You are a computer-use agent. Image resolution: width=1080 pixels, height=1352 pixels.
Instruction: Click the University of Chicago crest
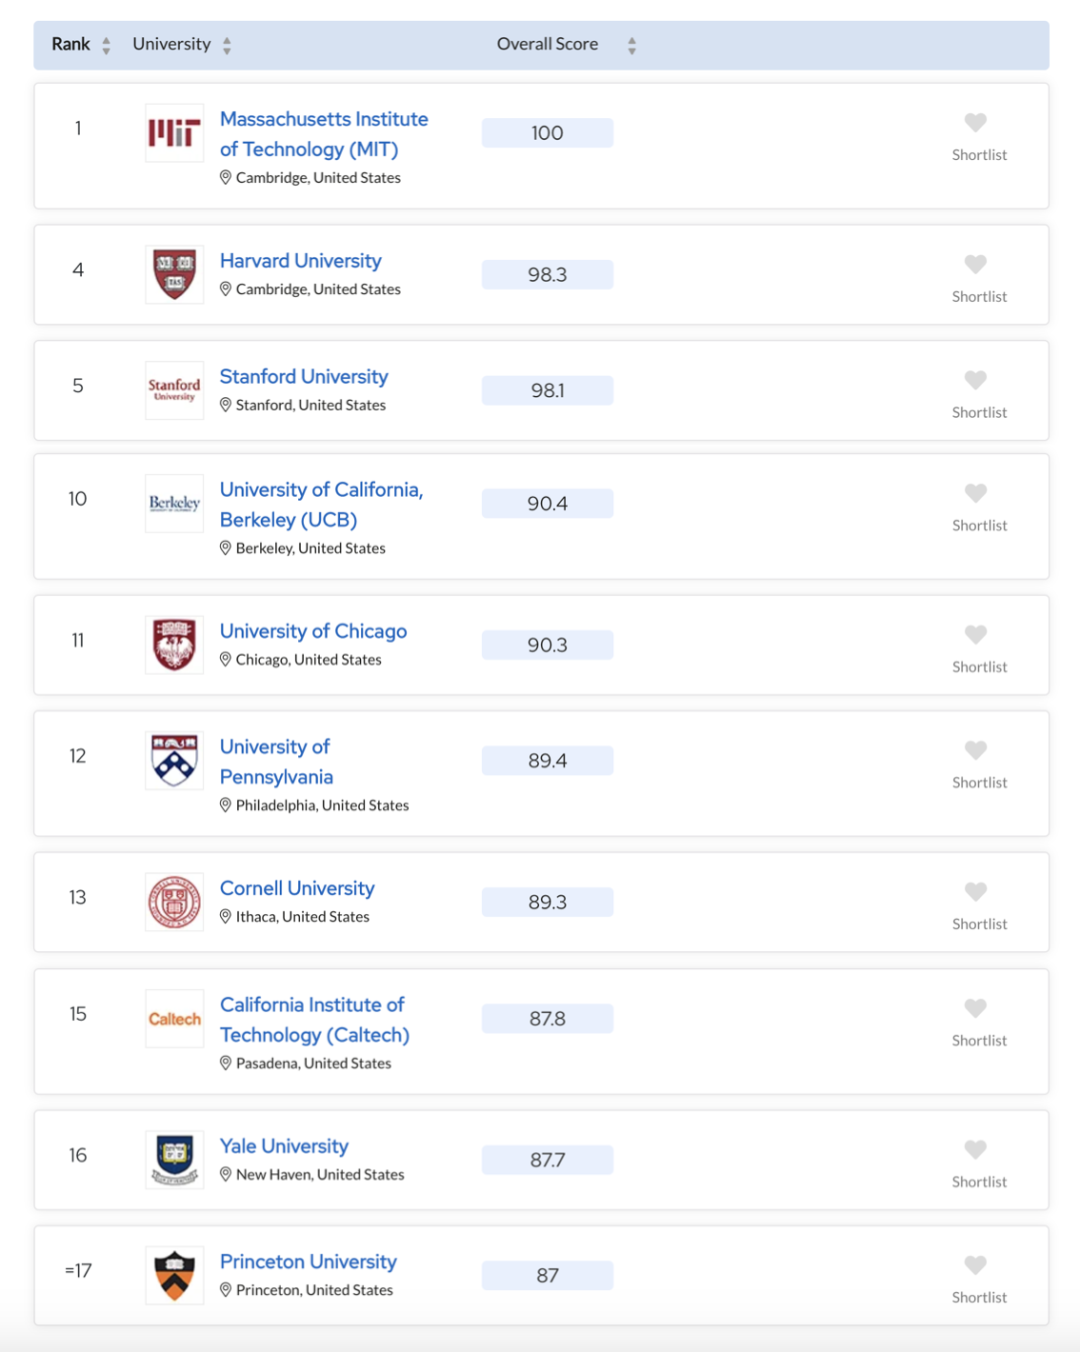[x=174, y=645]
